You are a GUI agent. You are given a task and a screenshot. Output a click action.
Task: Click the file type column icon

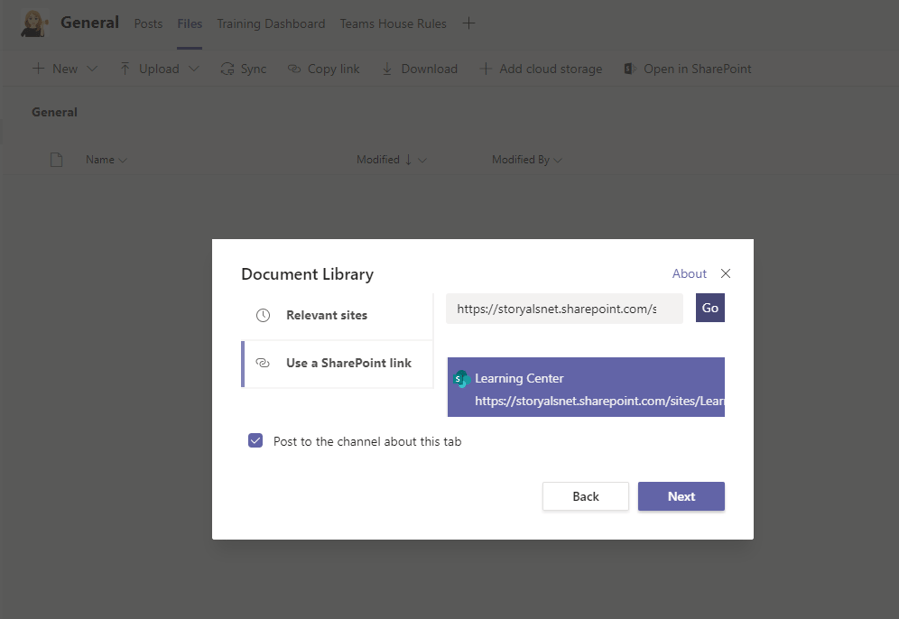(56, 159)
